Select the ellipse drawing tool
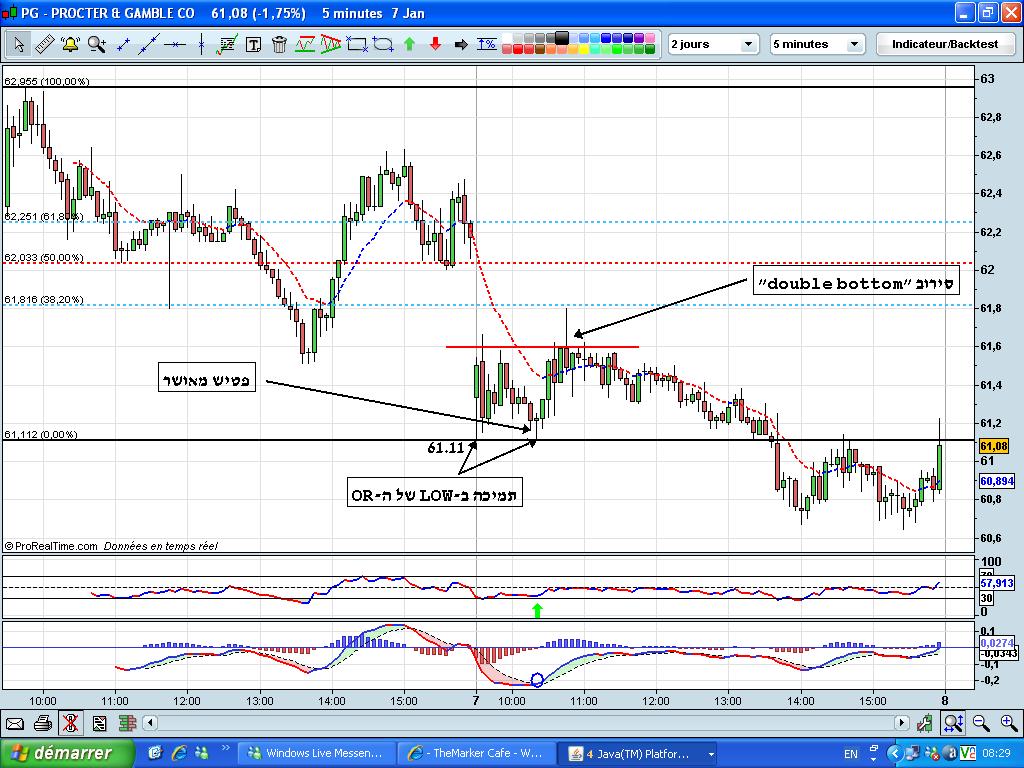 383,44
